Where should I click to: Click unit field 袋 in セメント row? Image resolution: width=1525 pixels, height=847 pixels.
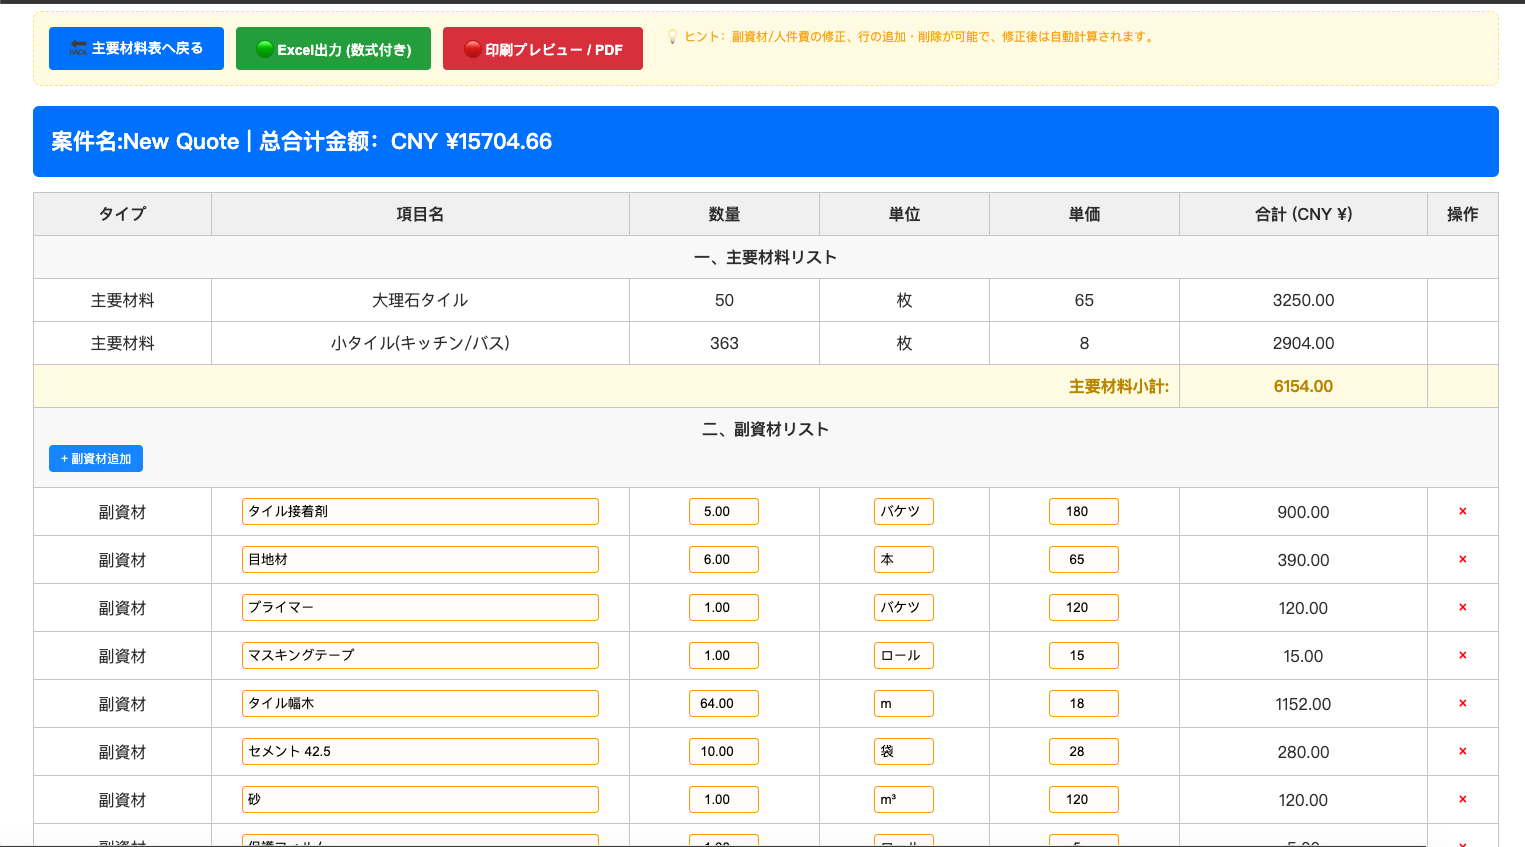[x=904, y=751]
